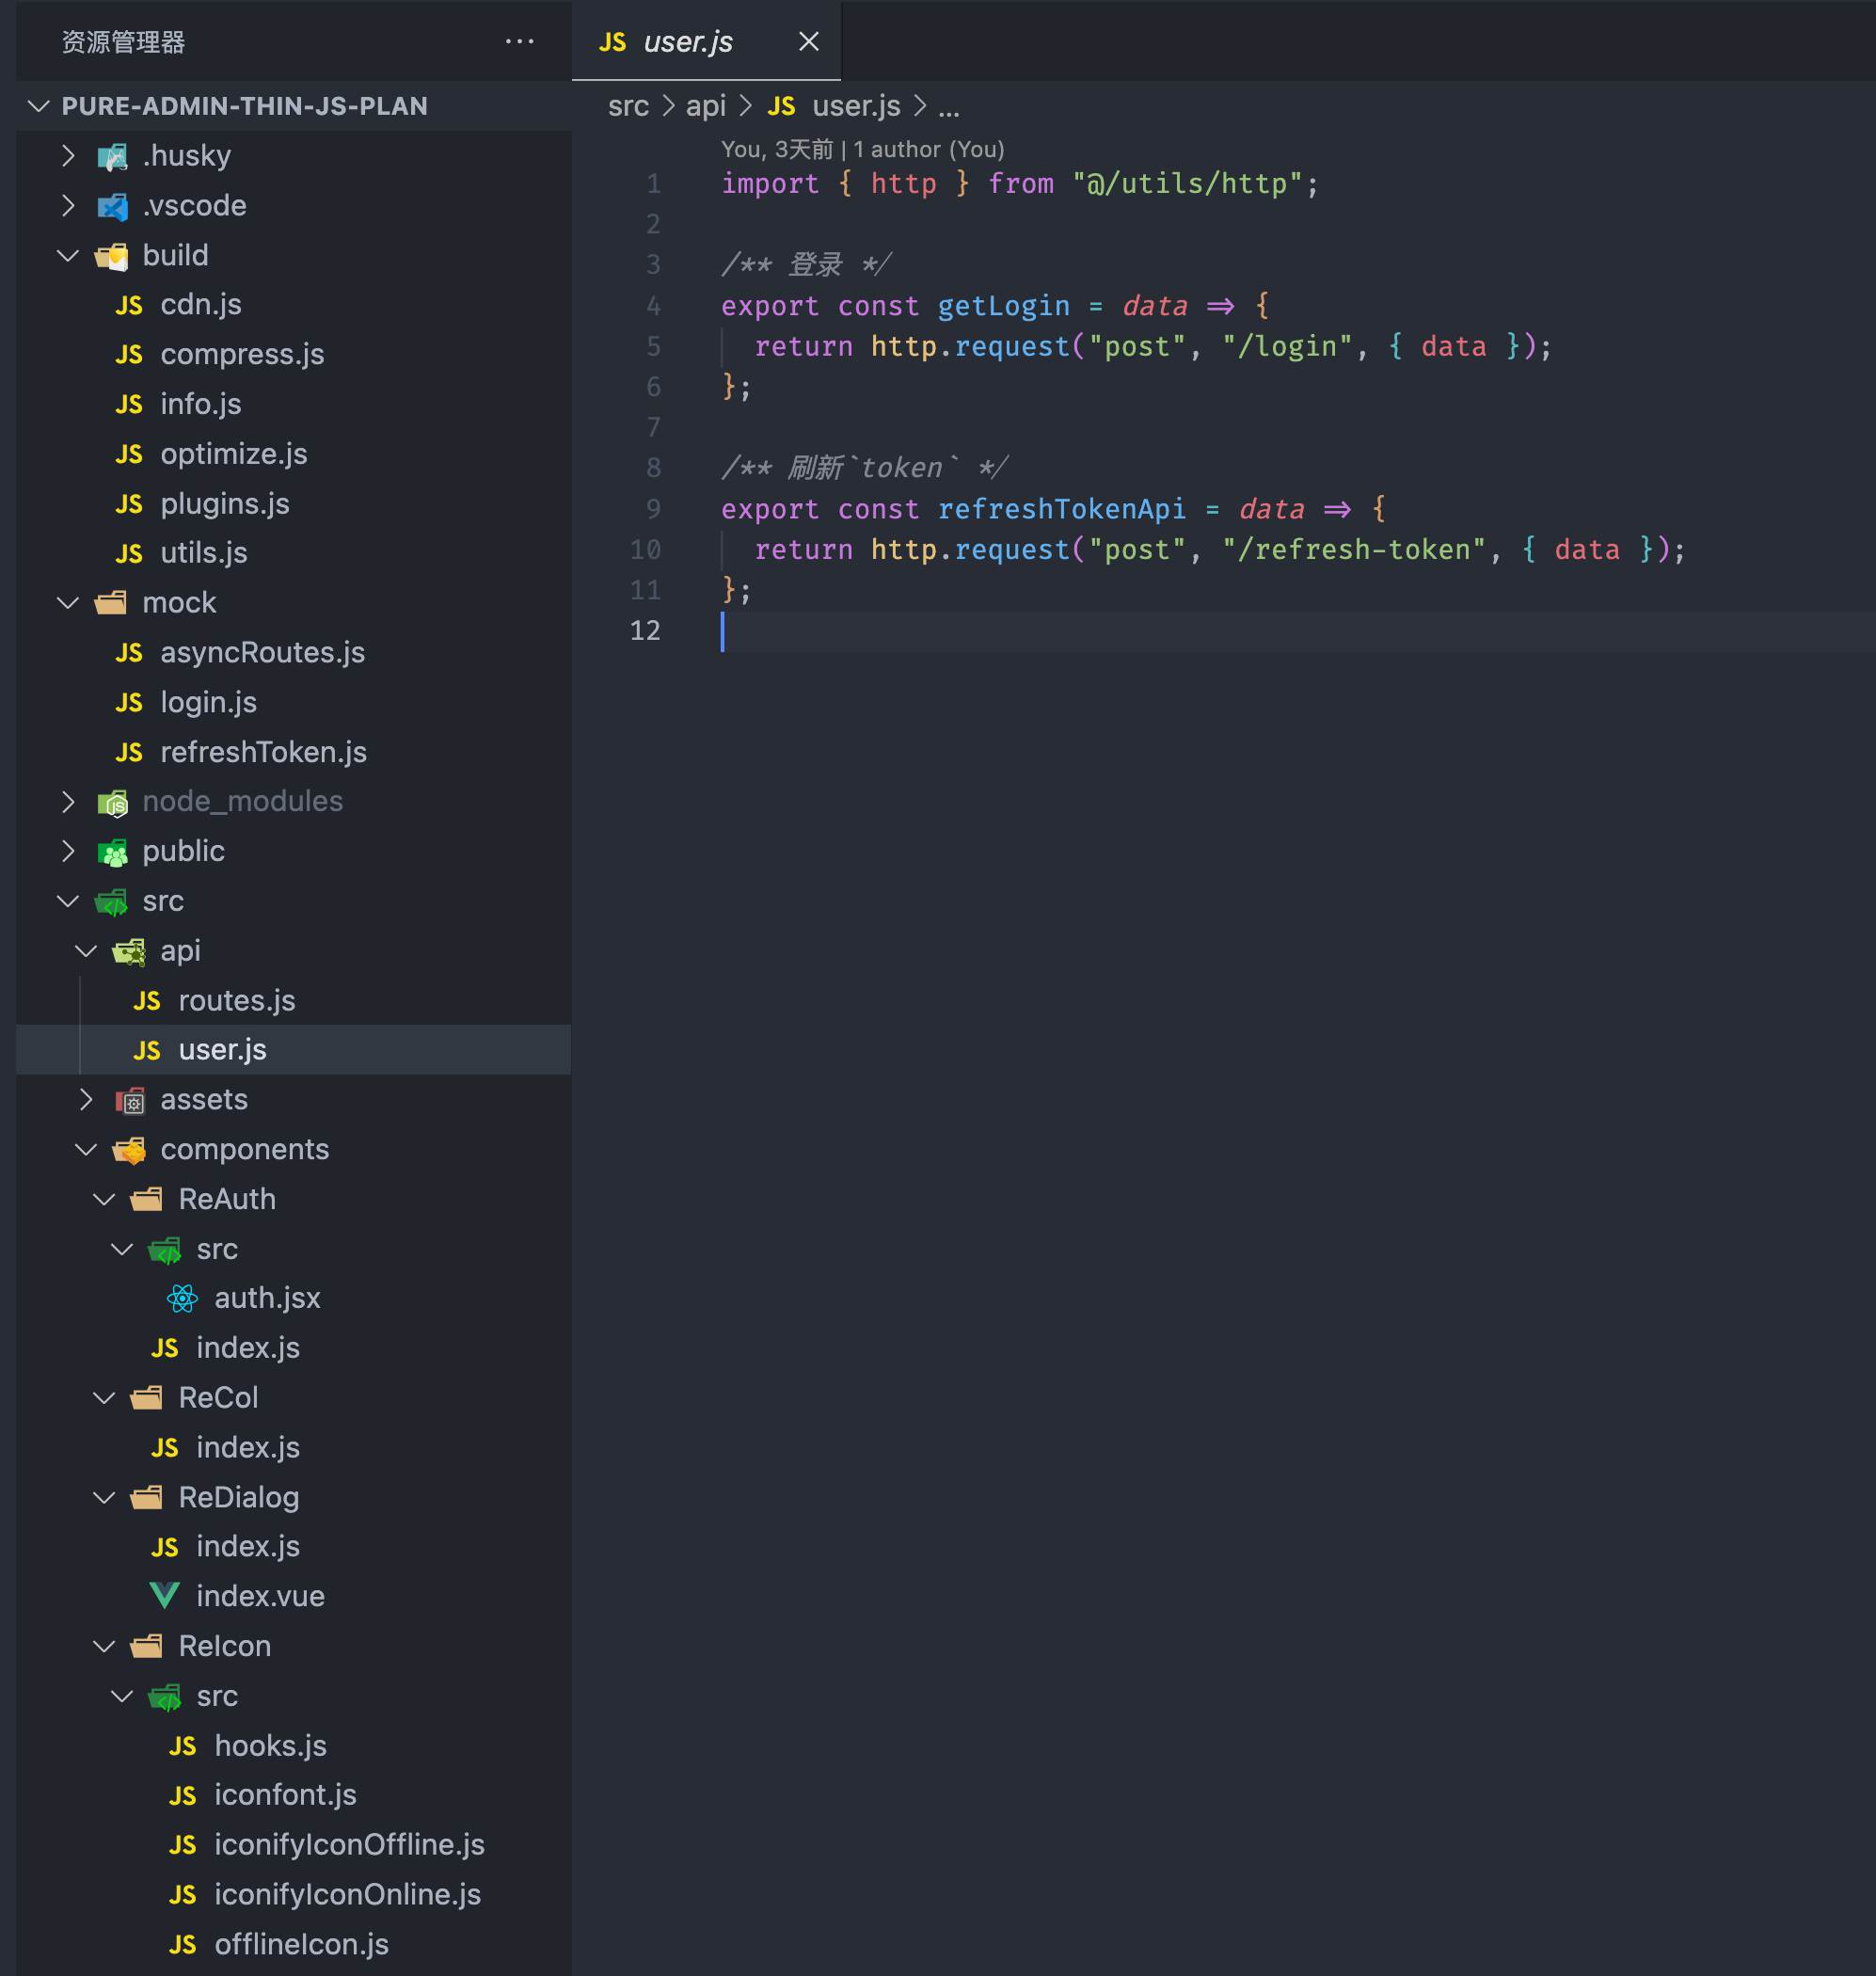Close the user.js tab
This screenshot has width=1876, height=1976.
808,42
